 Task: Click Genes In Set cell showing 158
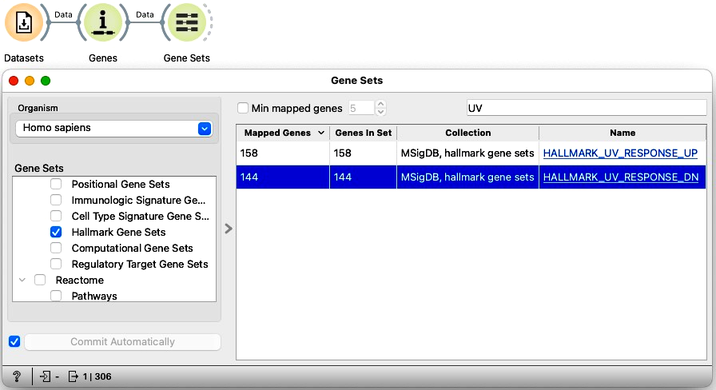coord(363,153)
